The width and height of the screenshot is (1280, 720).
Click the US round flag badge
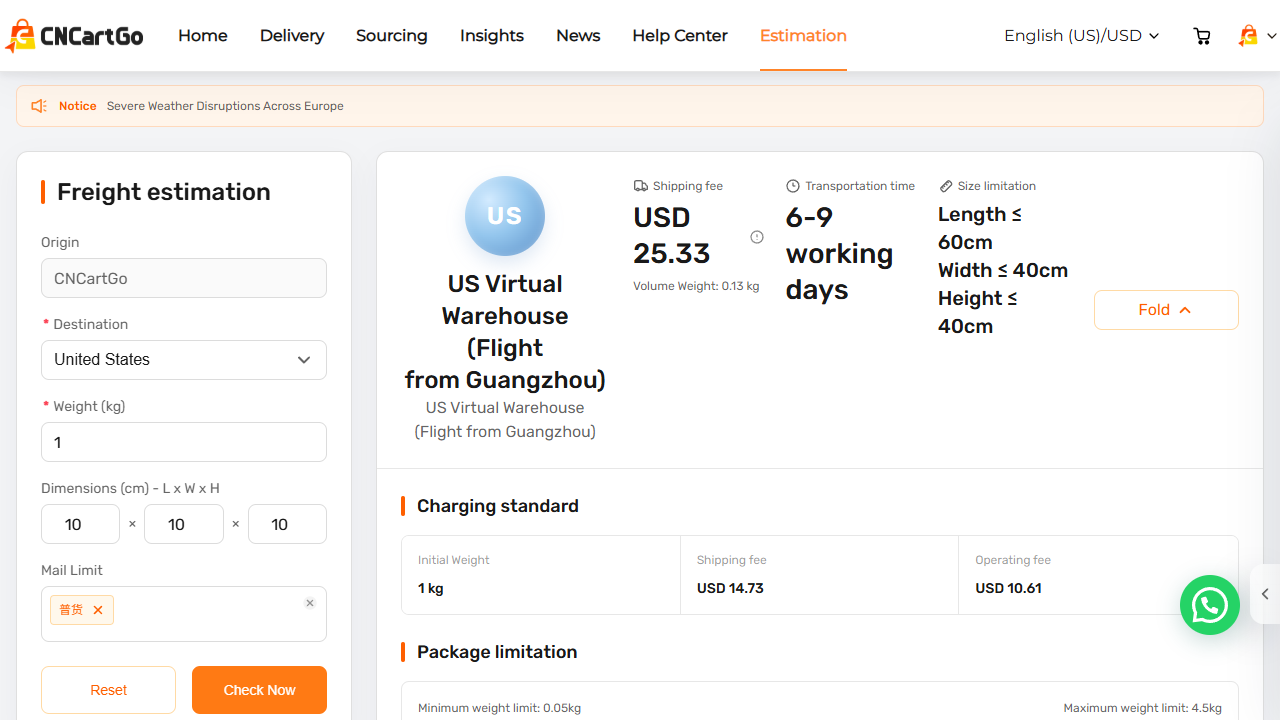(505, 216)
